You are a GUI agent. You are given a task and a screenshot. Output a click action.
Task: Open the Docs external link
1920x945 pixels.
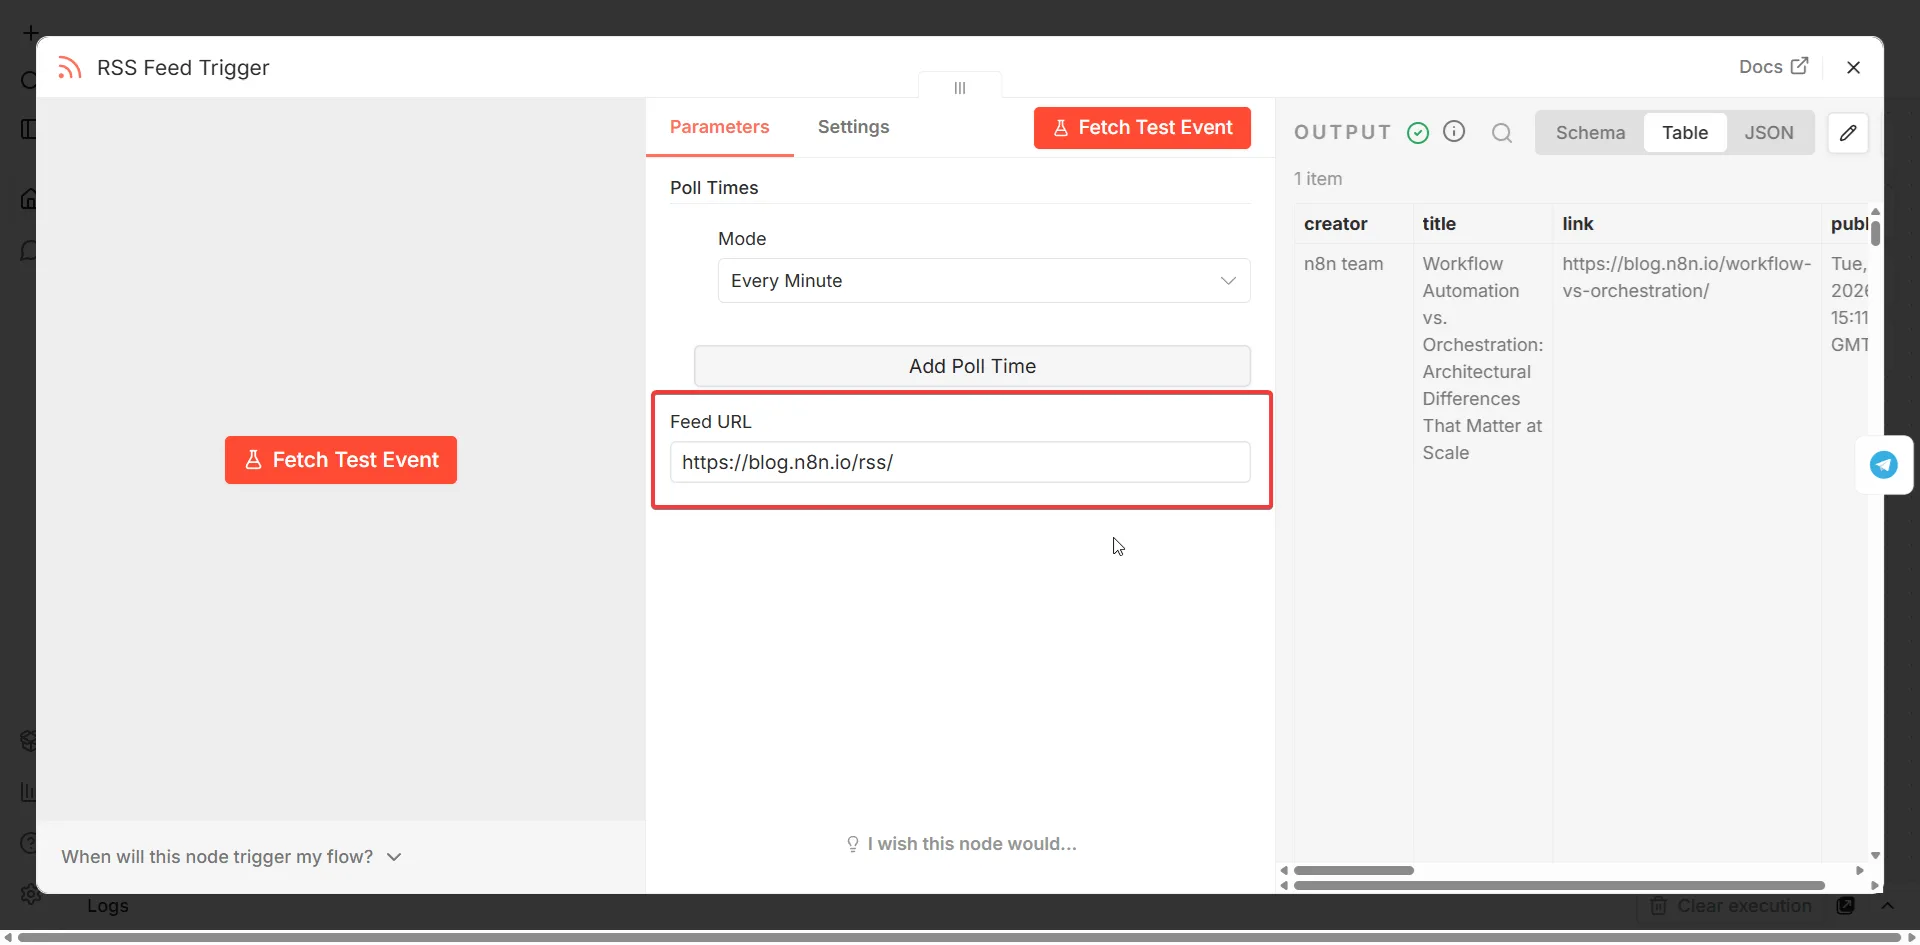(1773, 66)
